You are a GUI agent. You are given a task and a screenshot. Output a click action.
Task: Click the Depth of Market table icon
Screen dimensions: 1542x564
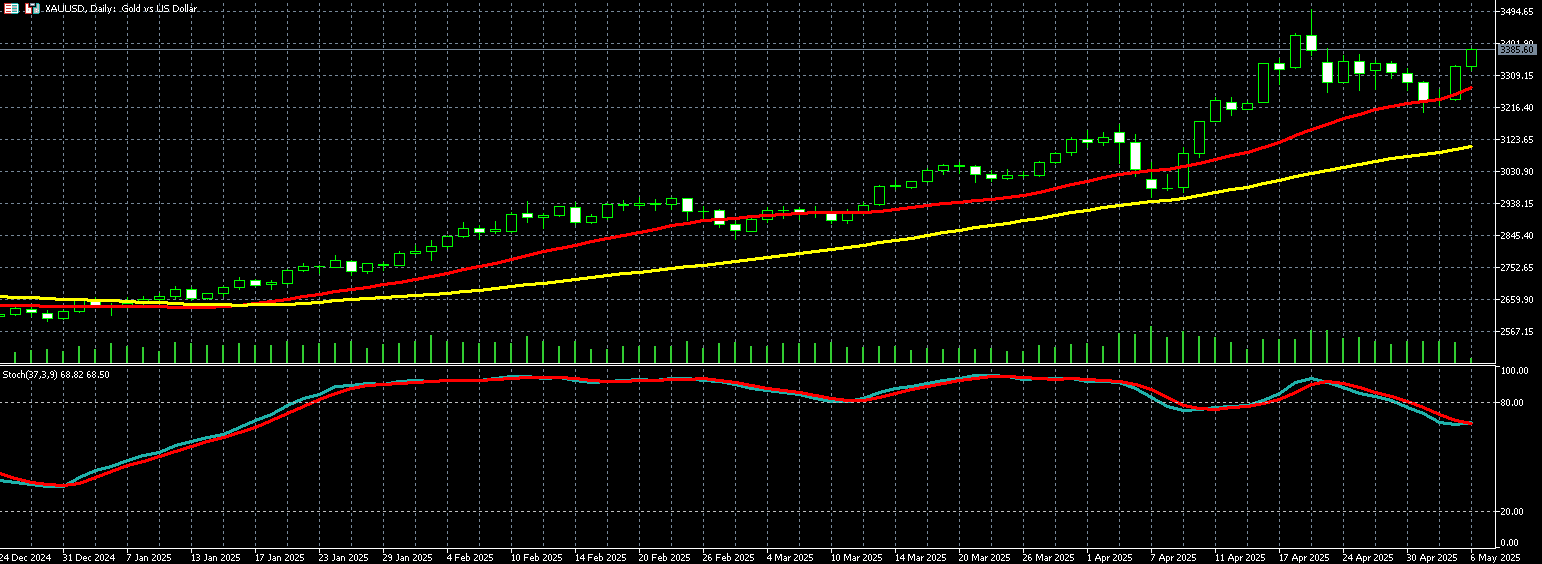[x=12, y=8]
